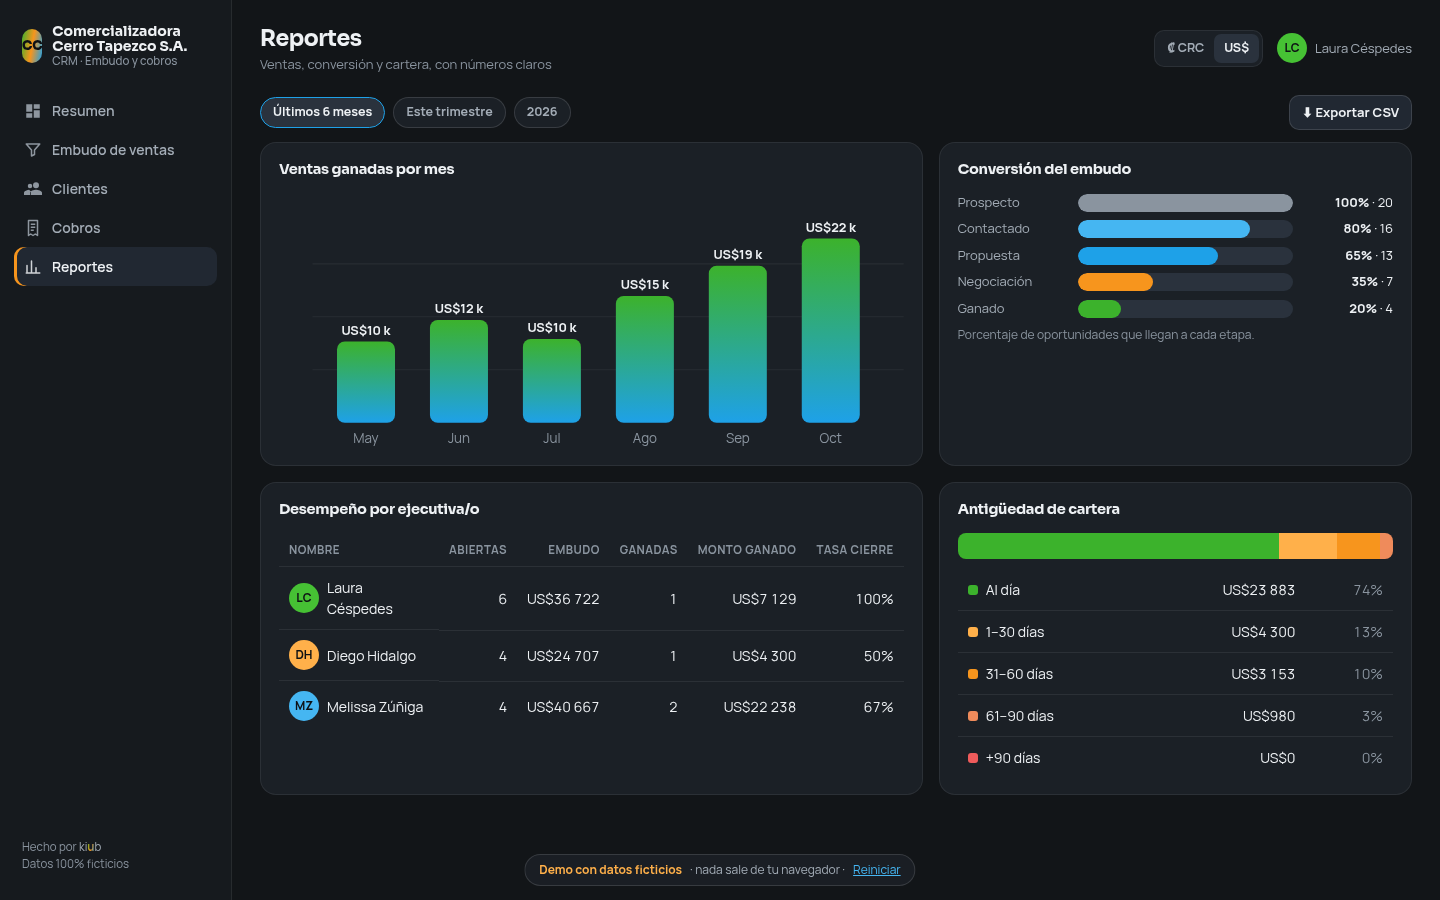Click the Cobros receipt icon
The width and height of the screenshot is (1440, 900).
pyautogui.click(x=33, y=228)
